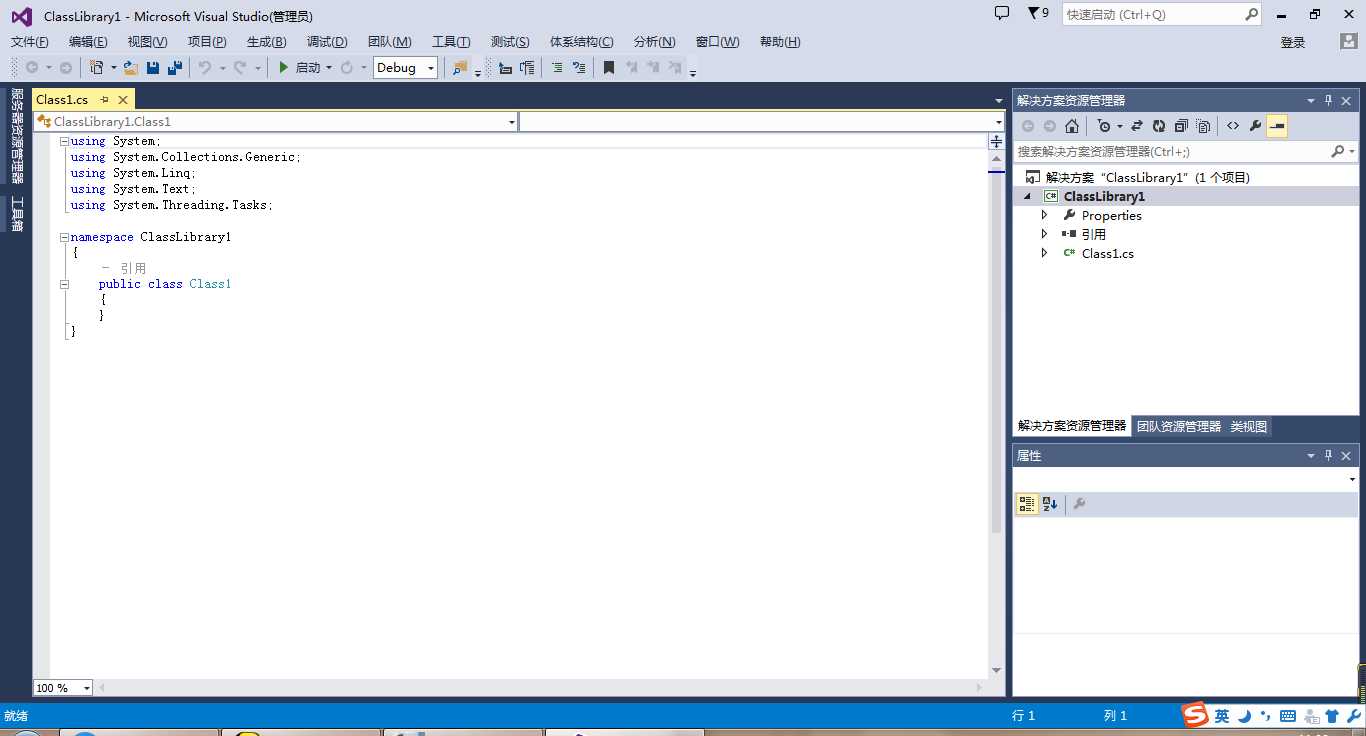Switch to the 类视图 class view tab
This screenshot has height=736, width=1366.
coord(1248,426)
